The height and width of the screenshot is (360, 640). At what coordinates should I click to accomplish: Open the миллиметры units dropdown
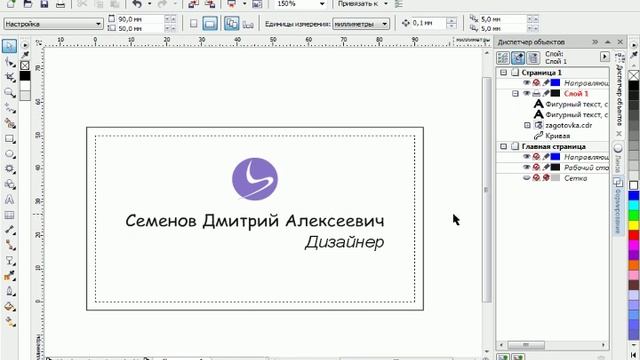[x=384, y=24]
